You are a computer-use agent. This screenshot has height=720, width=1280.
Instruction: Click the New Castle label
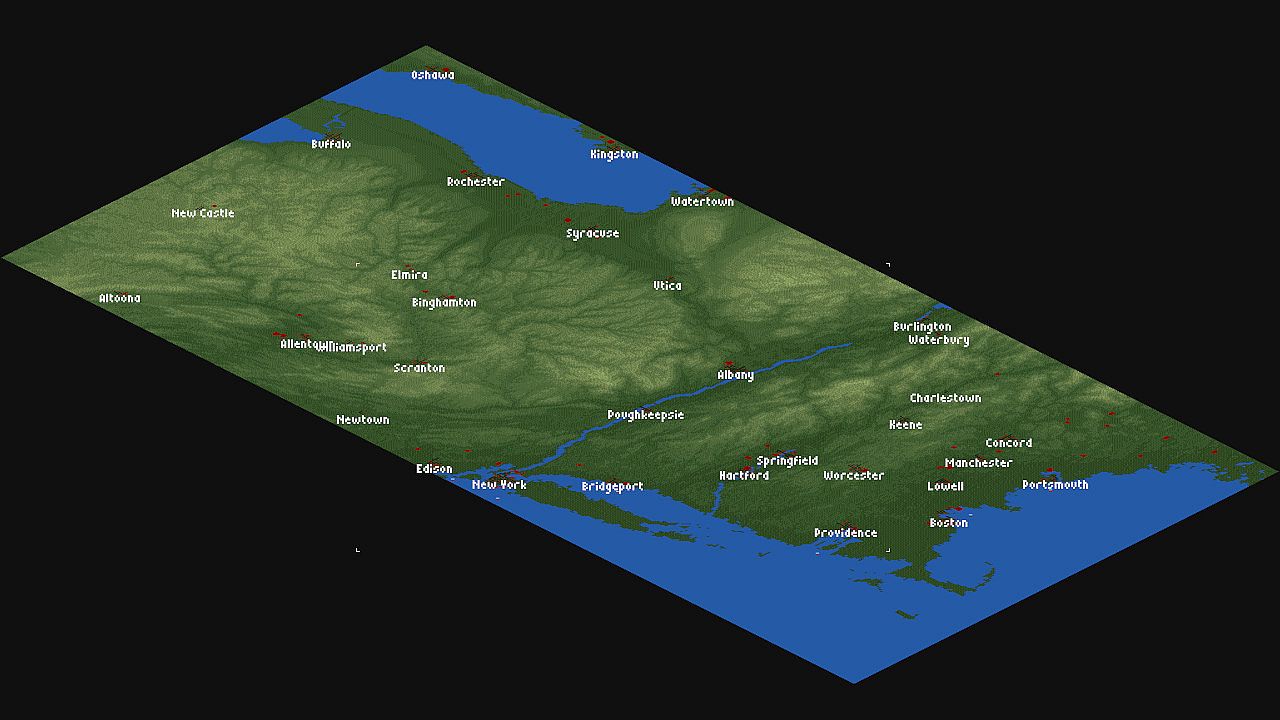[x=203, y=213]
